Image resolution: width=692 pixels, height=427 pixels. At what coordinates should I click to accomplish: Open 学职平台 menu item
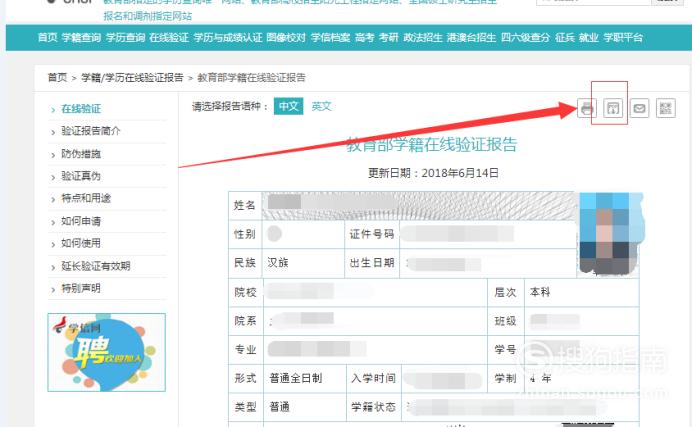tap(623, 37)
